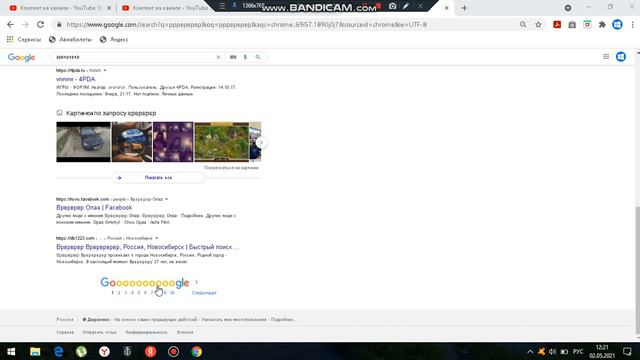The height and width of the screenshot is (360, 640).
Task: Show more images with the carousel next arrow
Action: click(261, 142)
